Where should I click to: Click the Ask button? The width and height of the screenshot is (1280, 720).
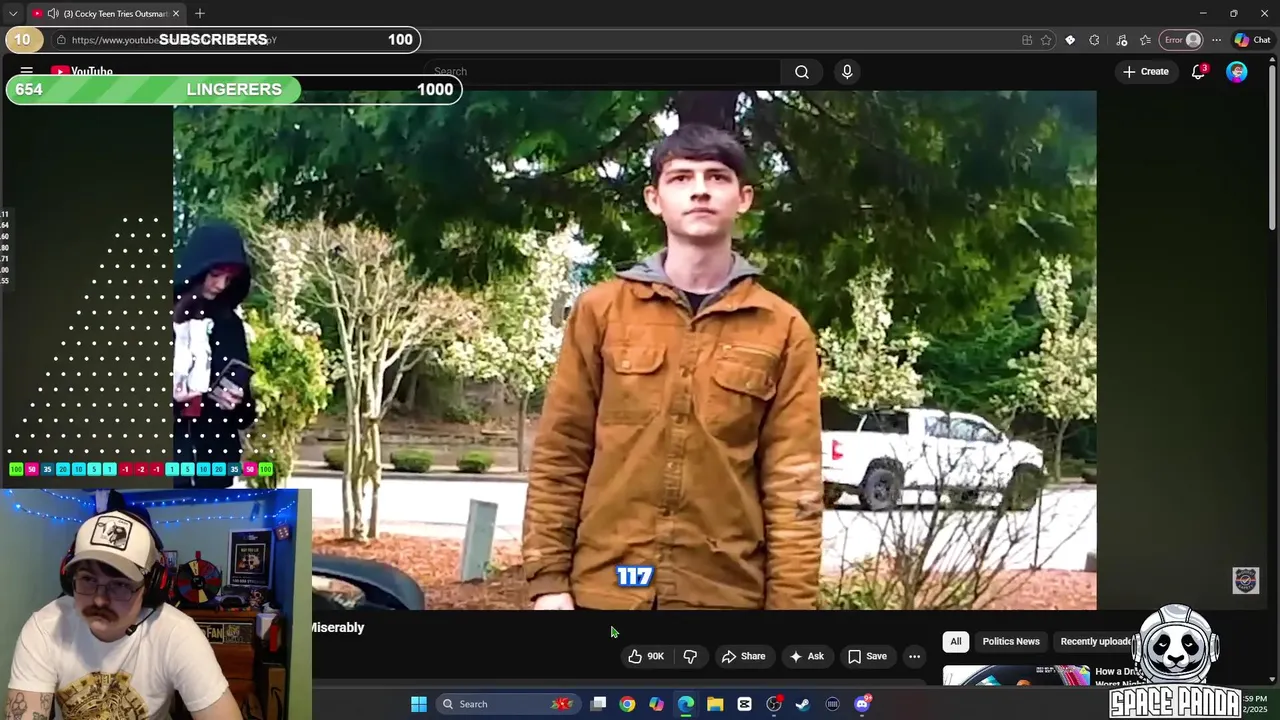(807, 656)
